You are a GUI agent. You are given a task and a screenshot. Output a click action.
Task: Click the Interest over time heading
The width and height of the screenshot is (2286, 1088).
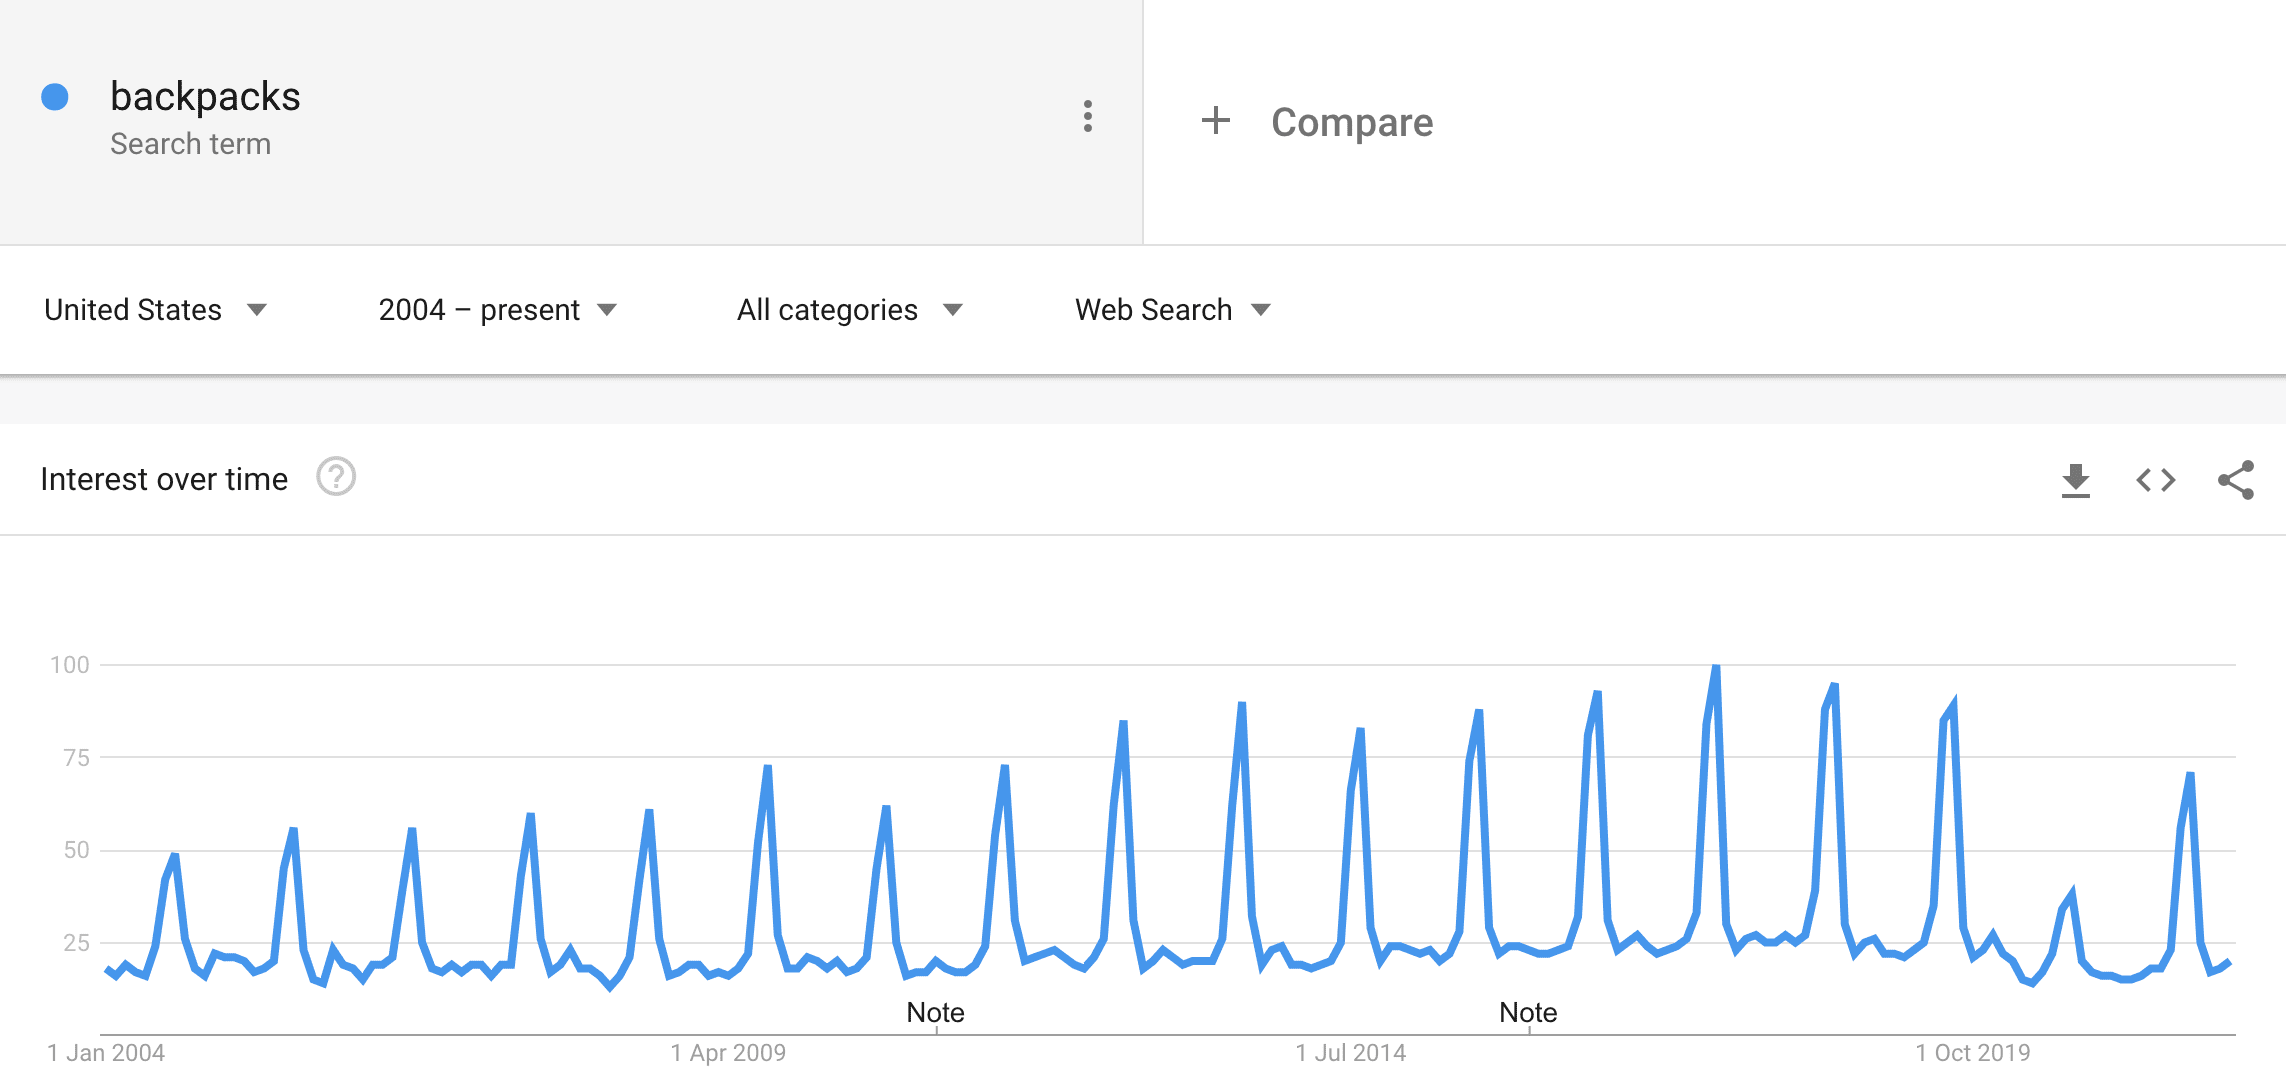164,479
